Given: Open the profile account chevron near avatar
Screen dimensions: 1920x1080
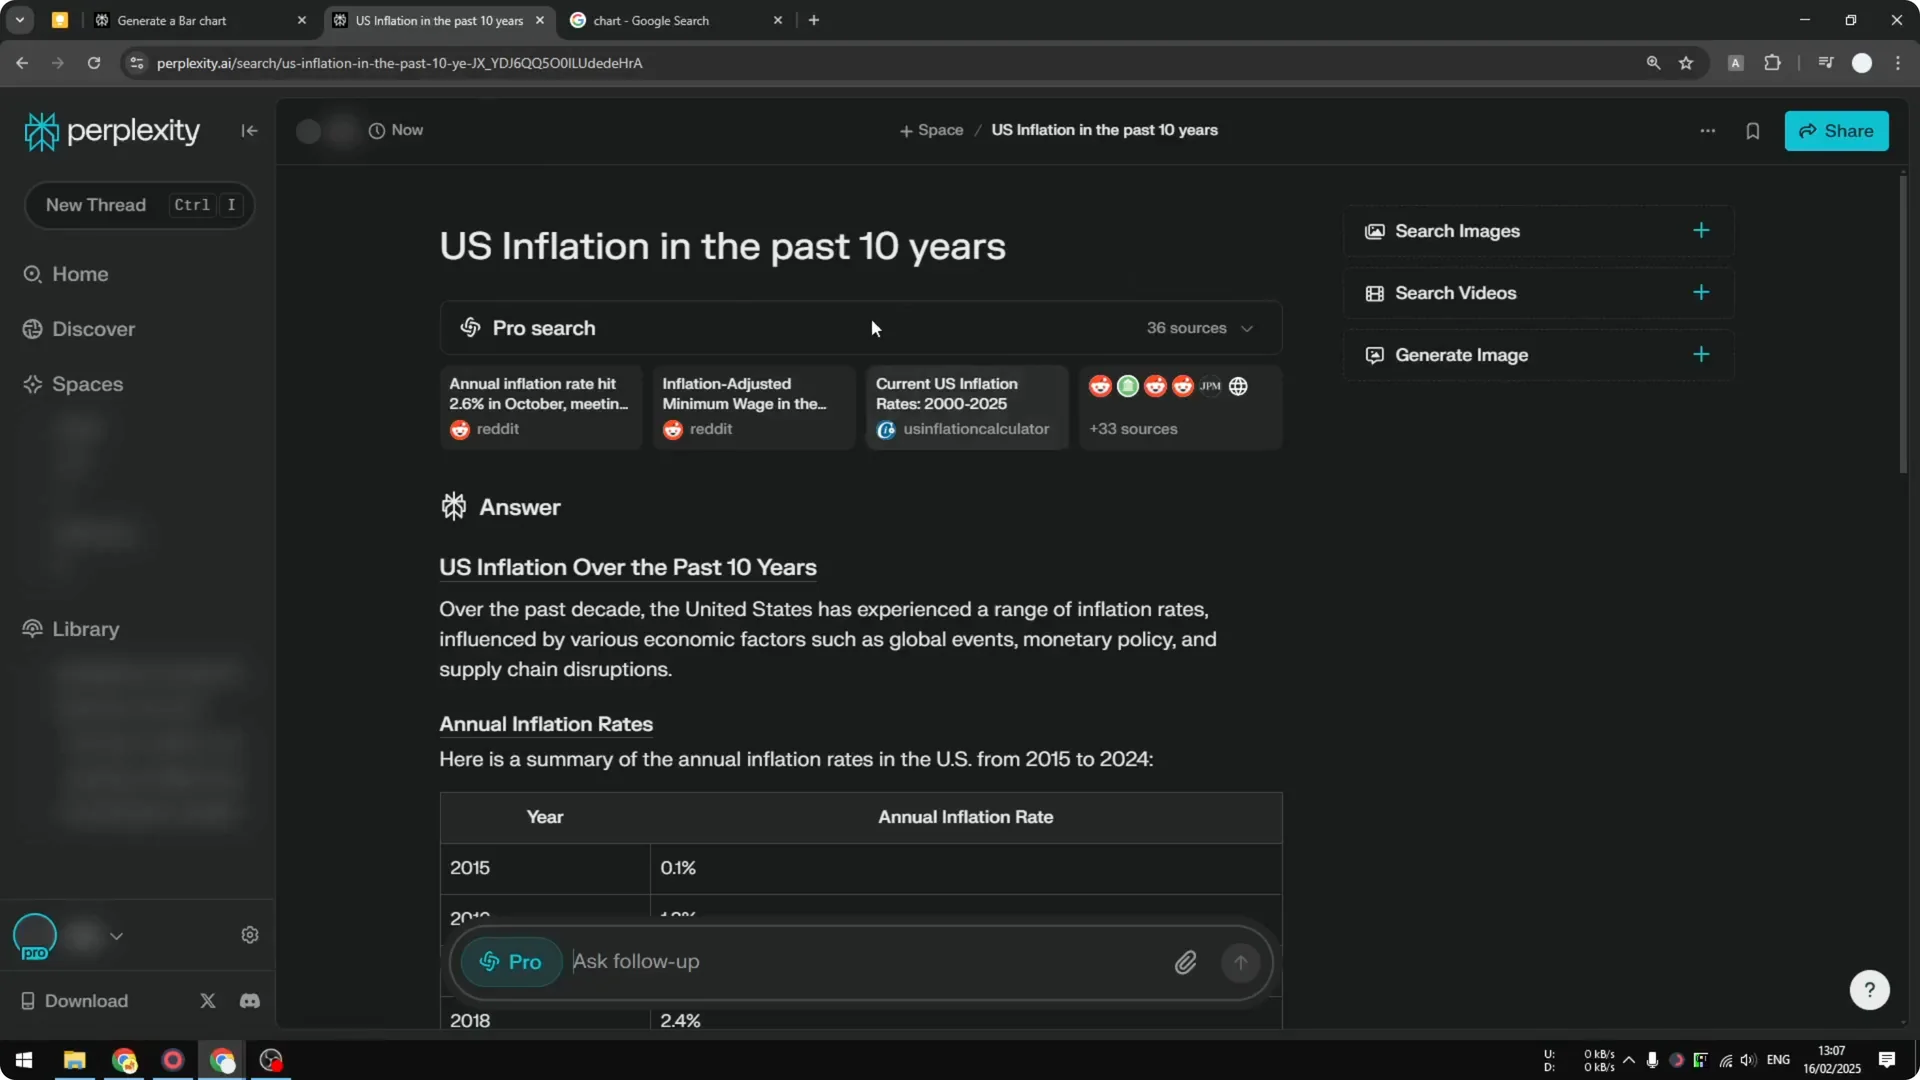Looking at the screenshot, I should tap(117, 935).
